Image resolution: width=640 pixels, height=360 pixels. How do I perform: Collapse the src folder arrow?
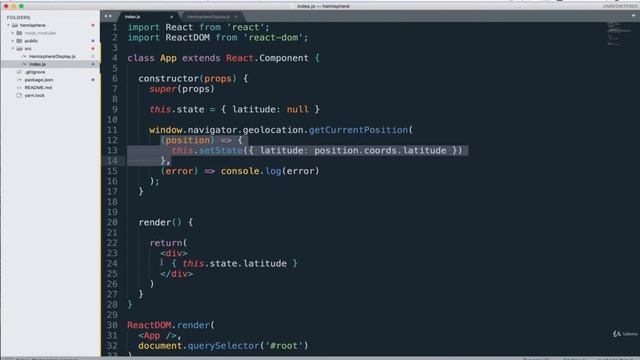pos(13,49)
